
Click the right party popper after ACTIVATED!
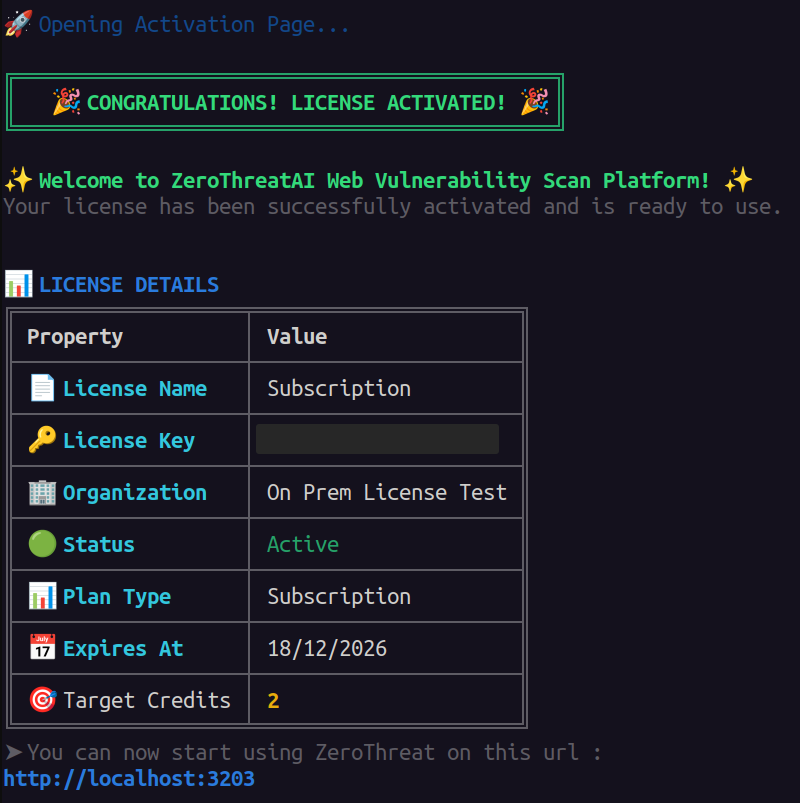point(535,101)
